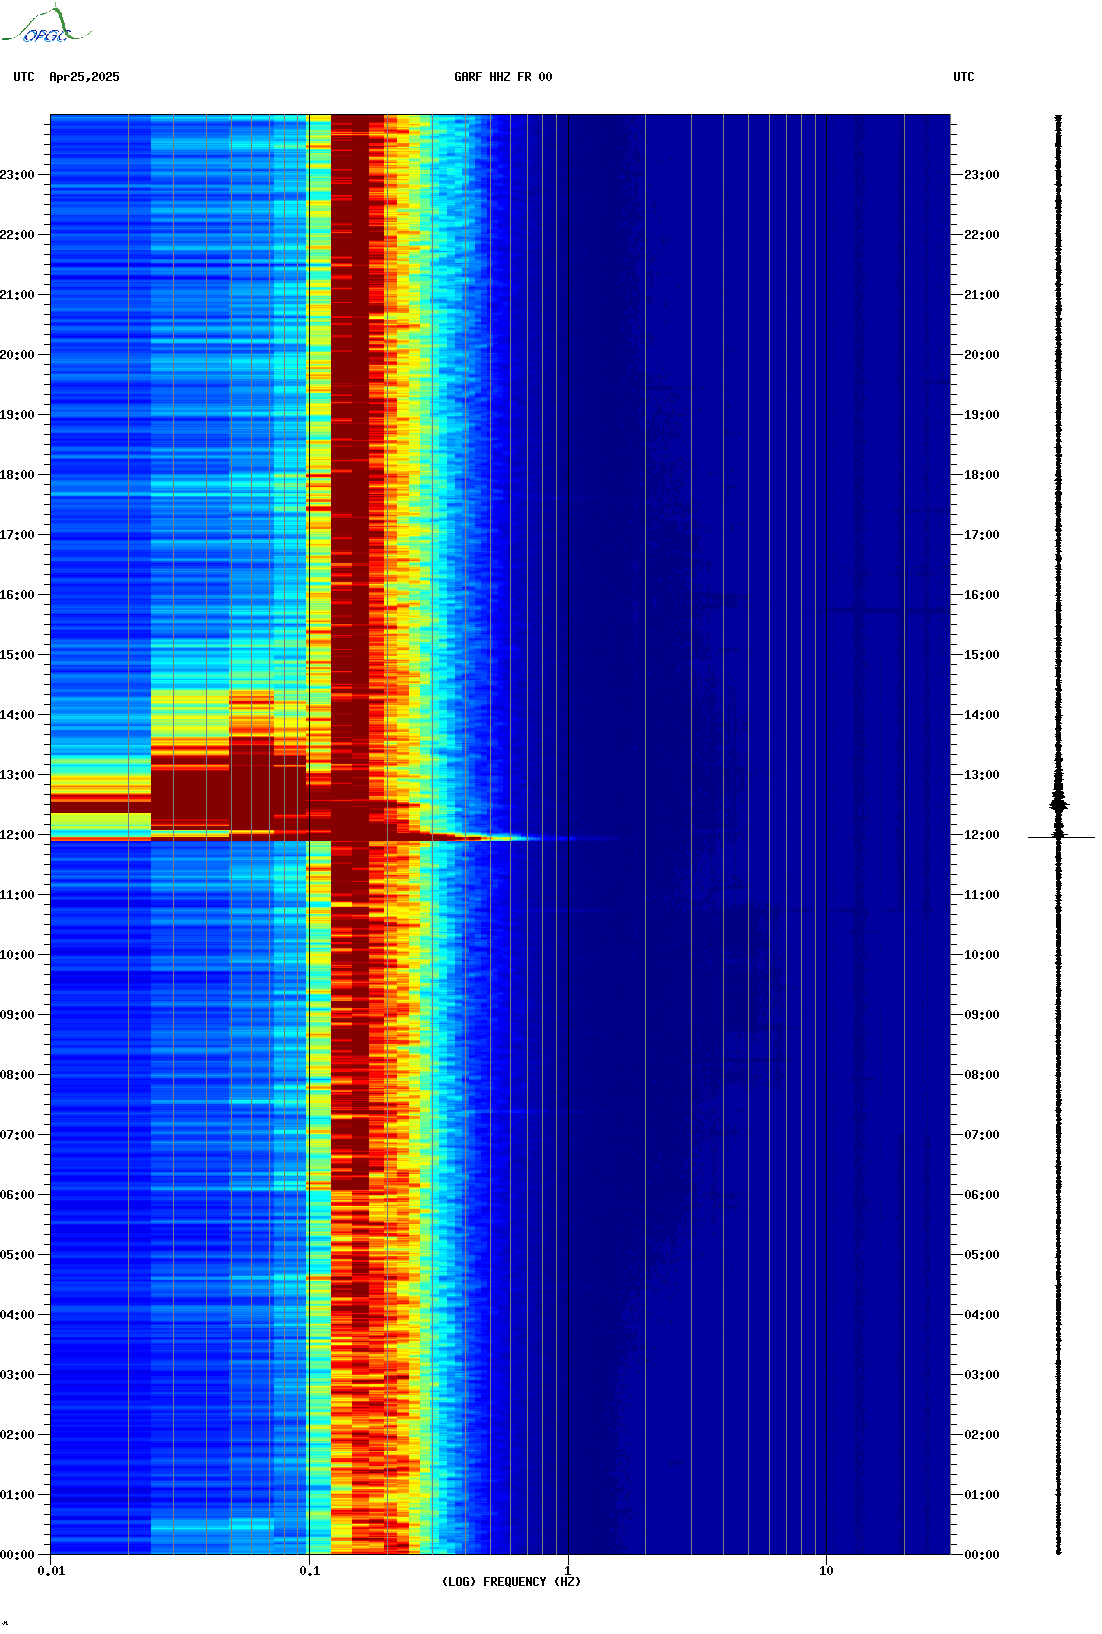This screenshot has width=1102, height=1634.
Task: Click the 00:00 label on the right axis
Action: 982,1555
